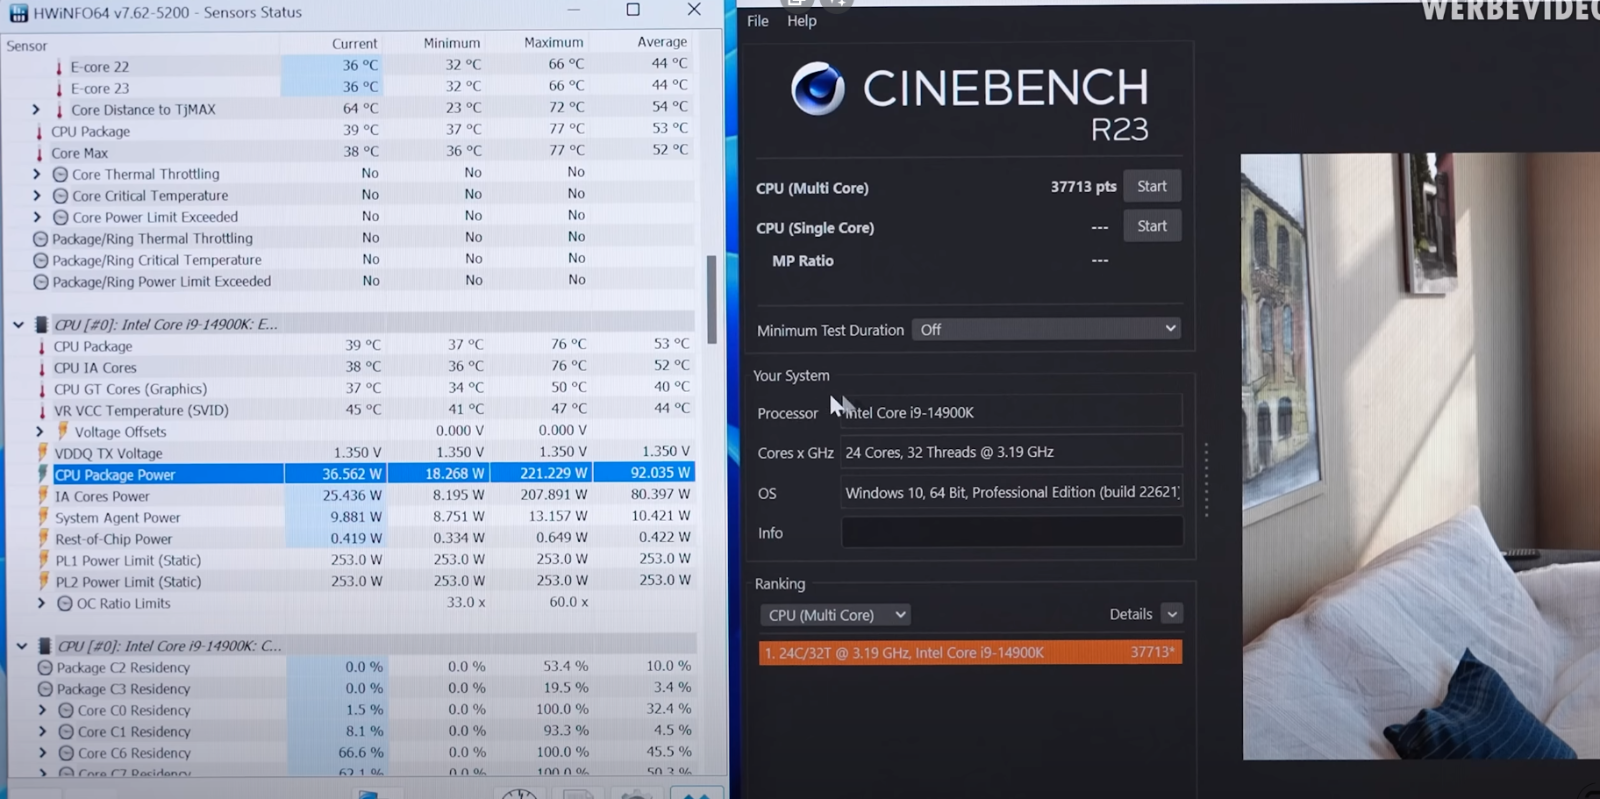Open the File menu in Cinebench
The image size is (1600, 799).
pyautogui.click(x=758, y=21)
